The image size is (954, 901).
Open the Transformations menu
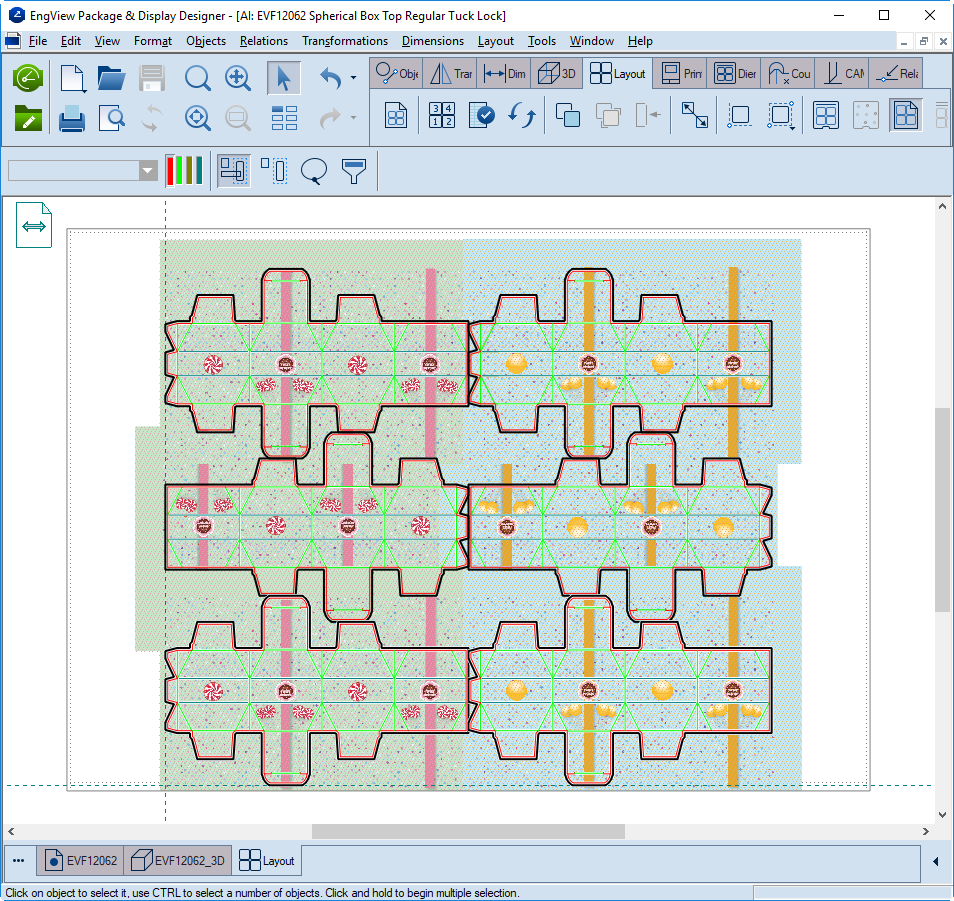pyautogui.click(x=344, y=41)
